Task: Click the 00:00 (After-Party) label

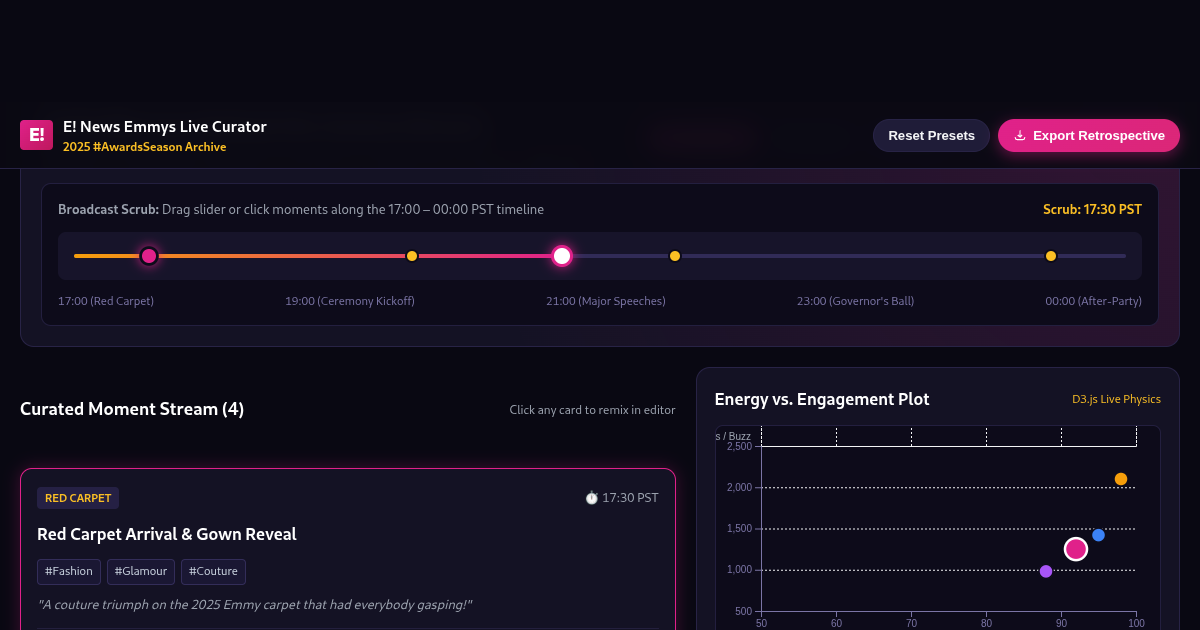Action: pyautogui.click(x=1093, y=301)
